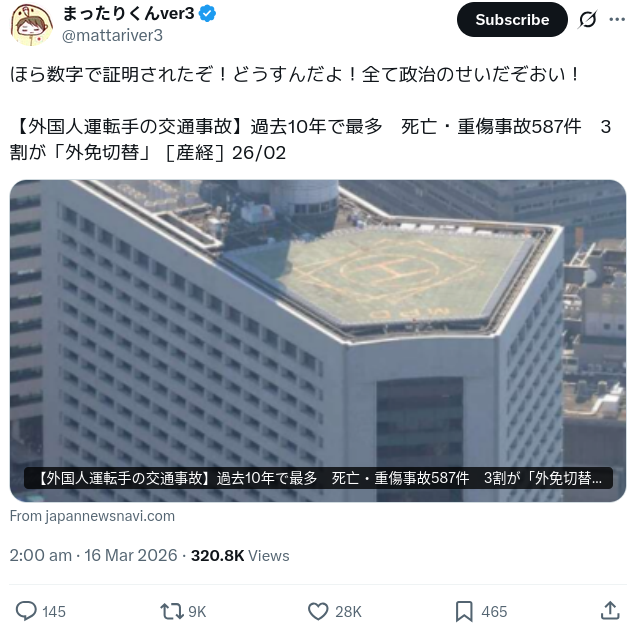
Task: Click the 28K likes count
Action: [348, 612]
